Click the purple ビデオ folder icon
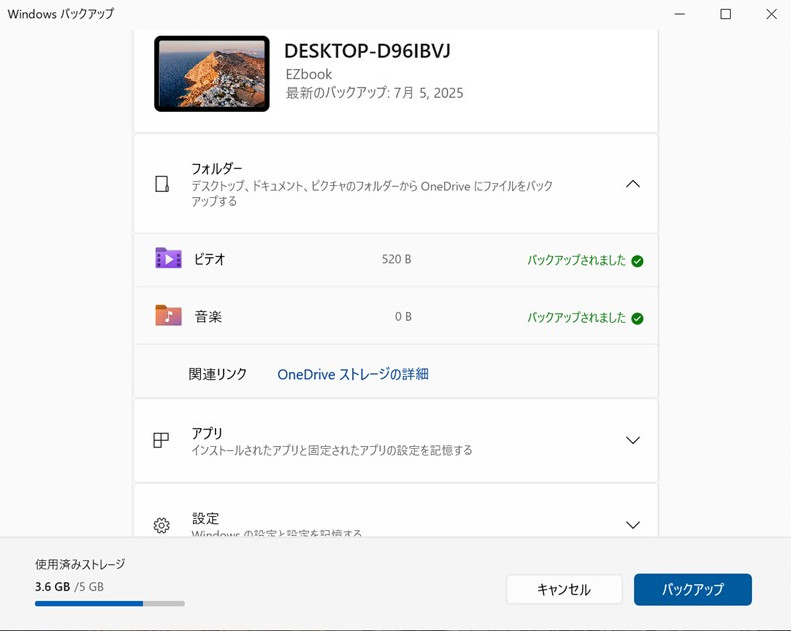 pos(168,259)
